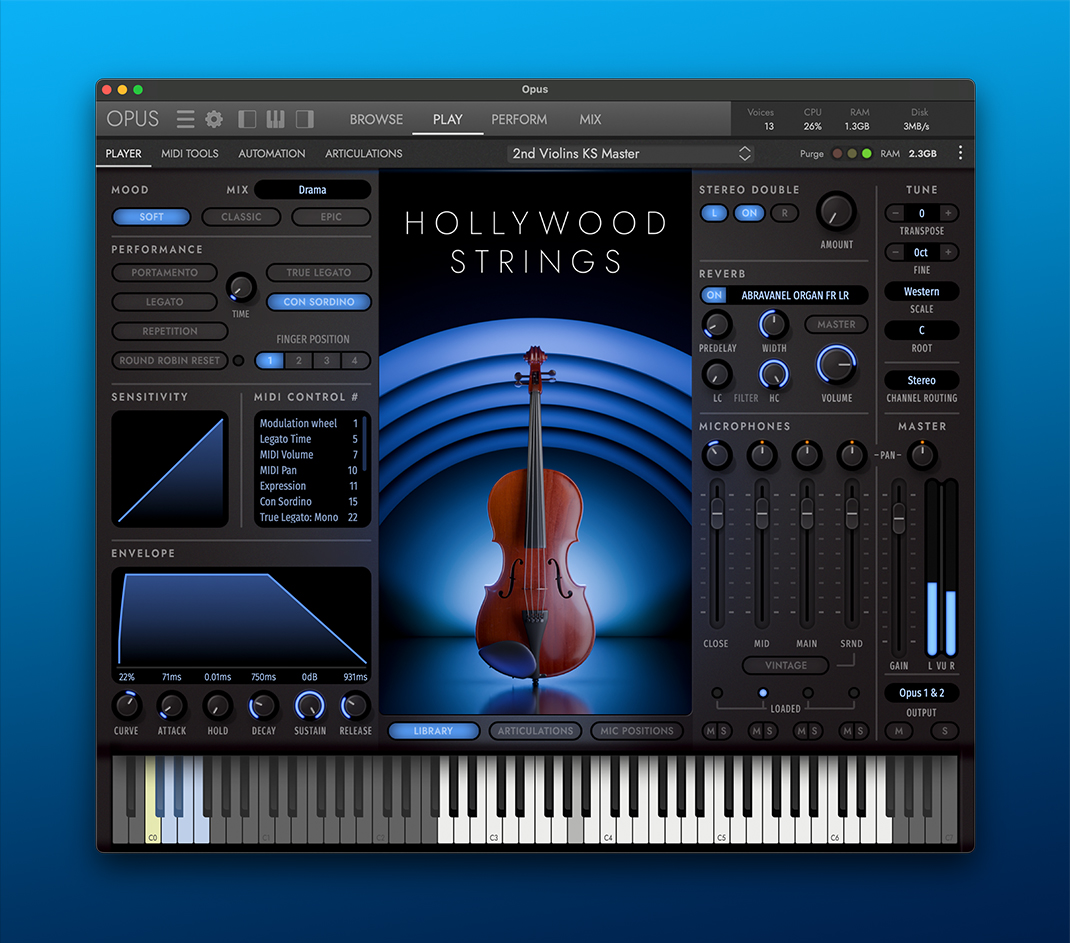The image size is (1070, 943).
Task: Adjust the Master Pan knob
Action: click(x=922, y=455)
